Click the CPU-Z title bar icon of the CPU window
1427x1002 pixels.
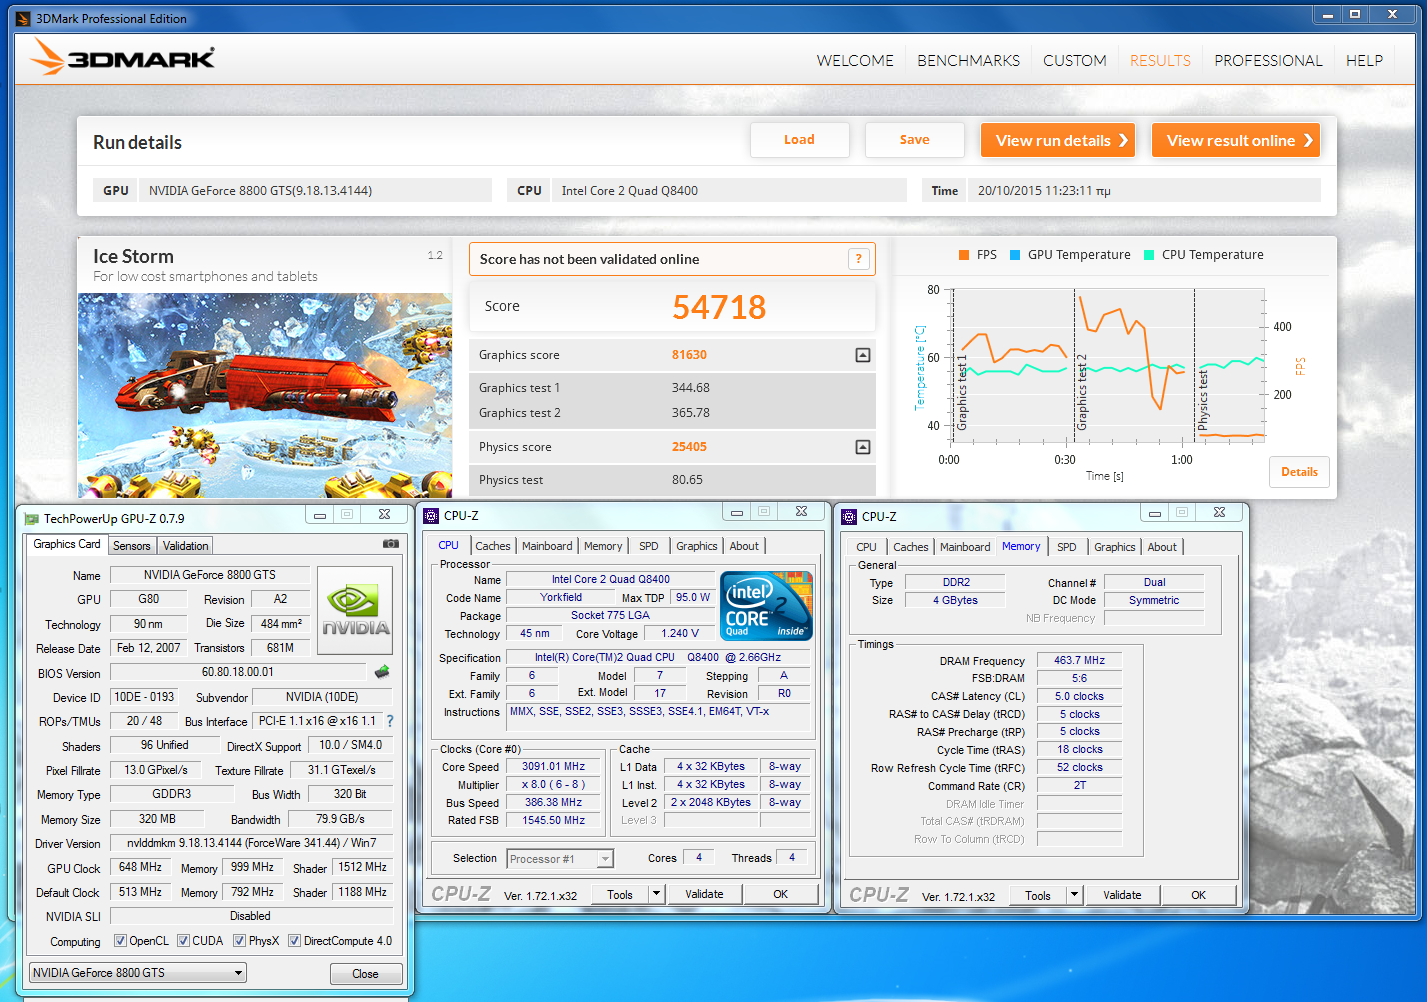point(431,516)
